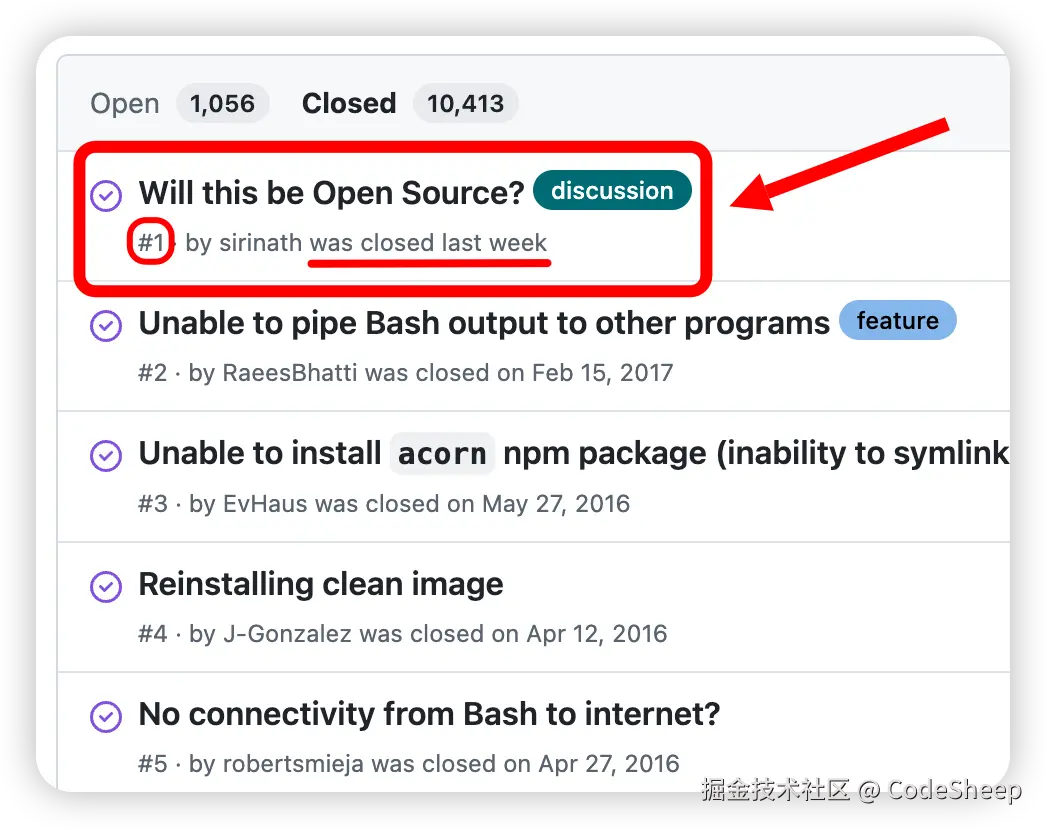Screen dimensions: 1046x828
Task: Switch to the Open issues tab
Action: tap(125, 104)
